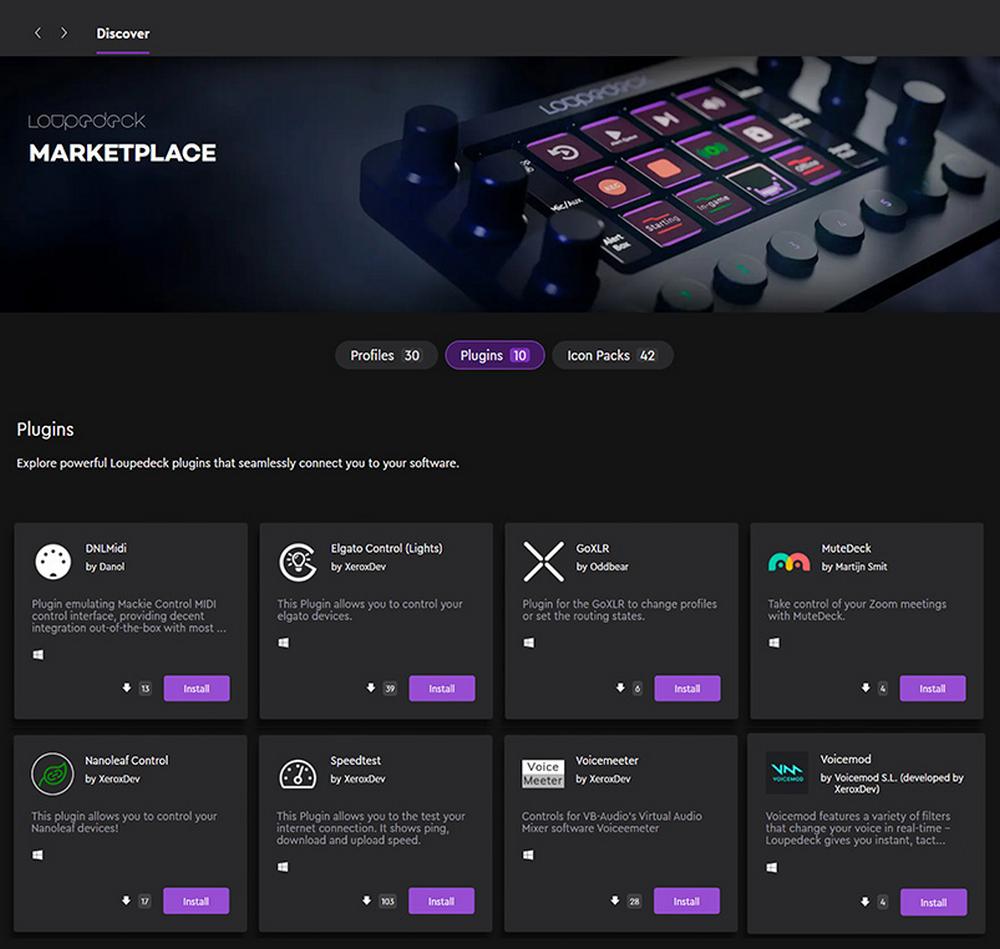Click the Windows icon on Voicemeeter card
This screenshot has width=1000, height=949.
pos(528,855)
